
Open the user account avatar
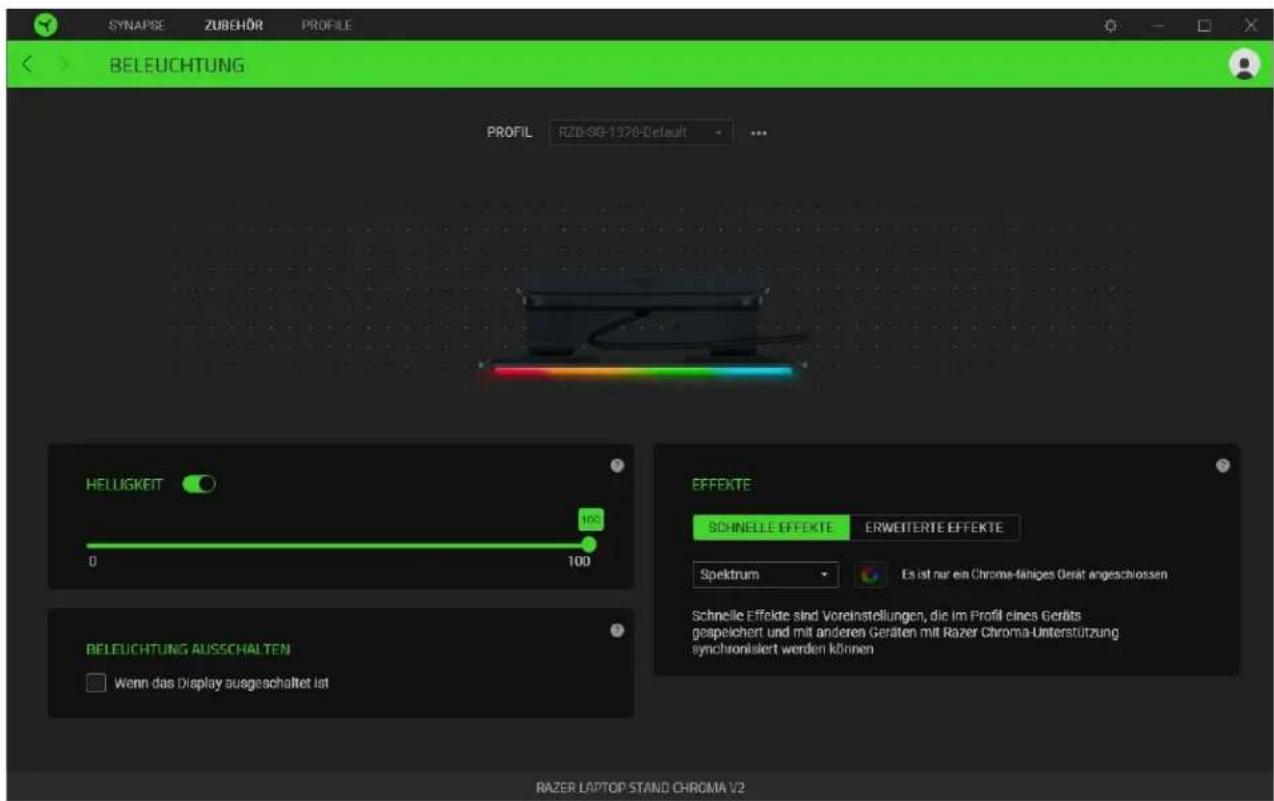[x=1243, y=64]
